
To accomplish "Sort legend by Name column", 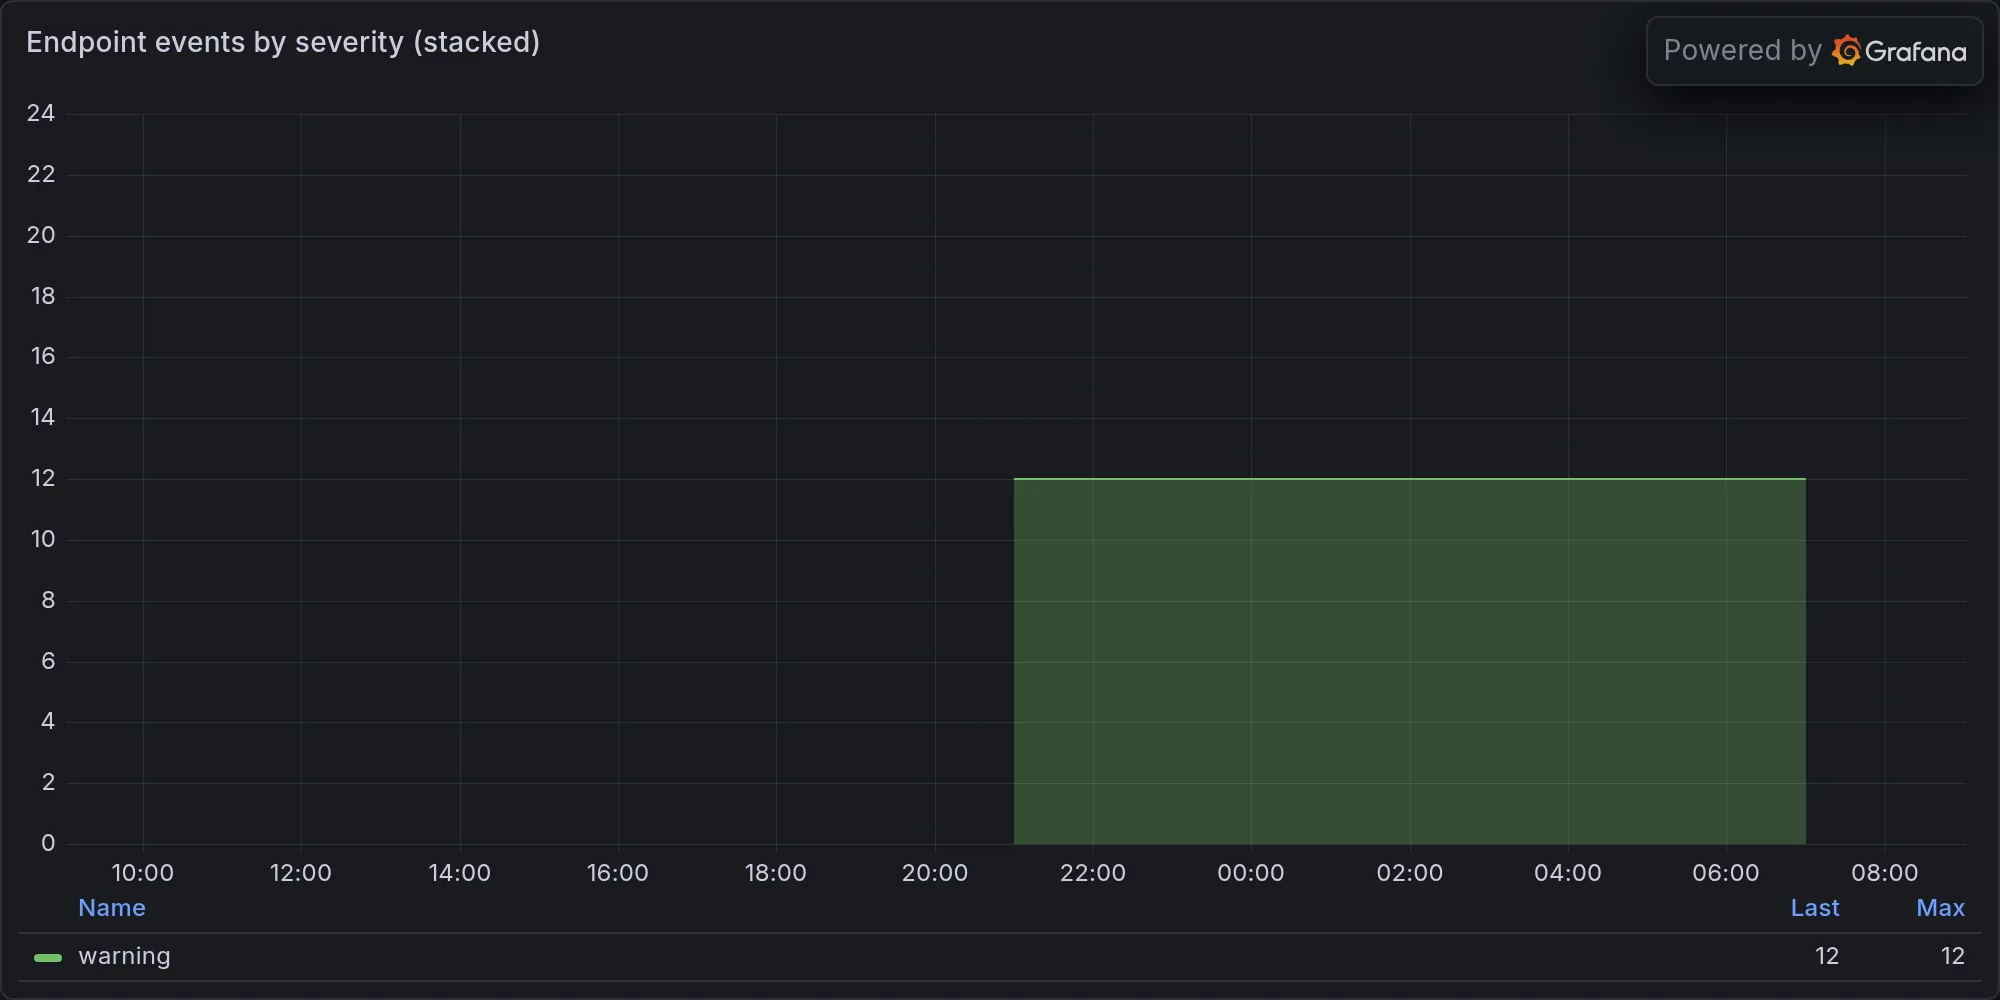I will 112,908.
